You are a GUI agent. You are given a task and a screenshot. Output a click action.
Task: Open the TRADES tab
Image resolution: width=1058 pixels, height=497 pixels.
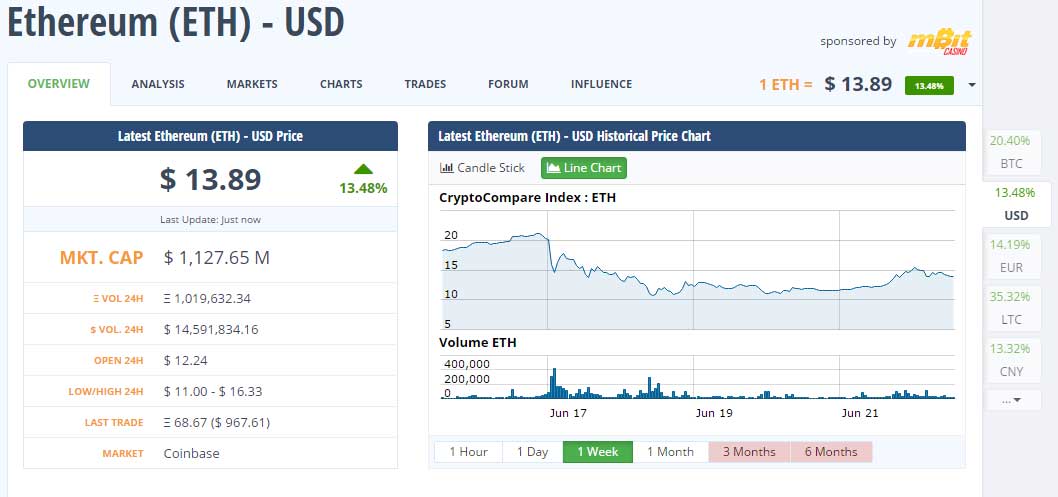pos(425,84)
